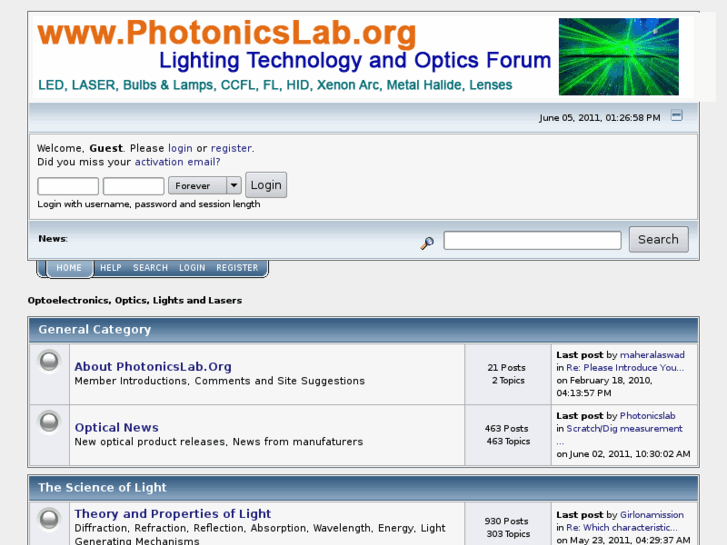The width and height of the screenshot is (727, 545).
Task: Click the www.PhotonicsLab.org banner logo
Action: (227, 33)
